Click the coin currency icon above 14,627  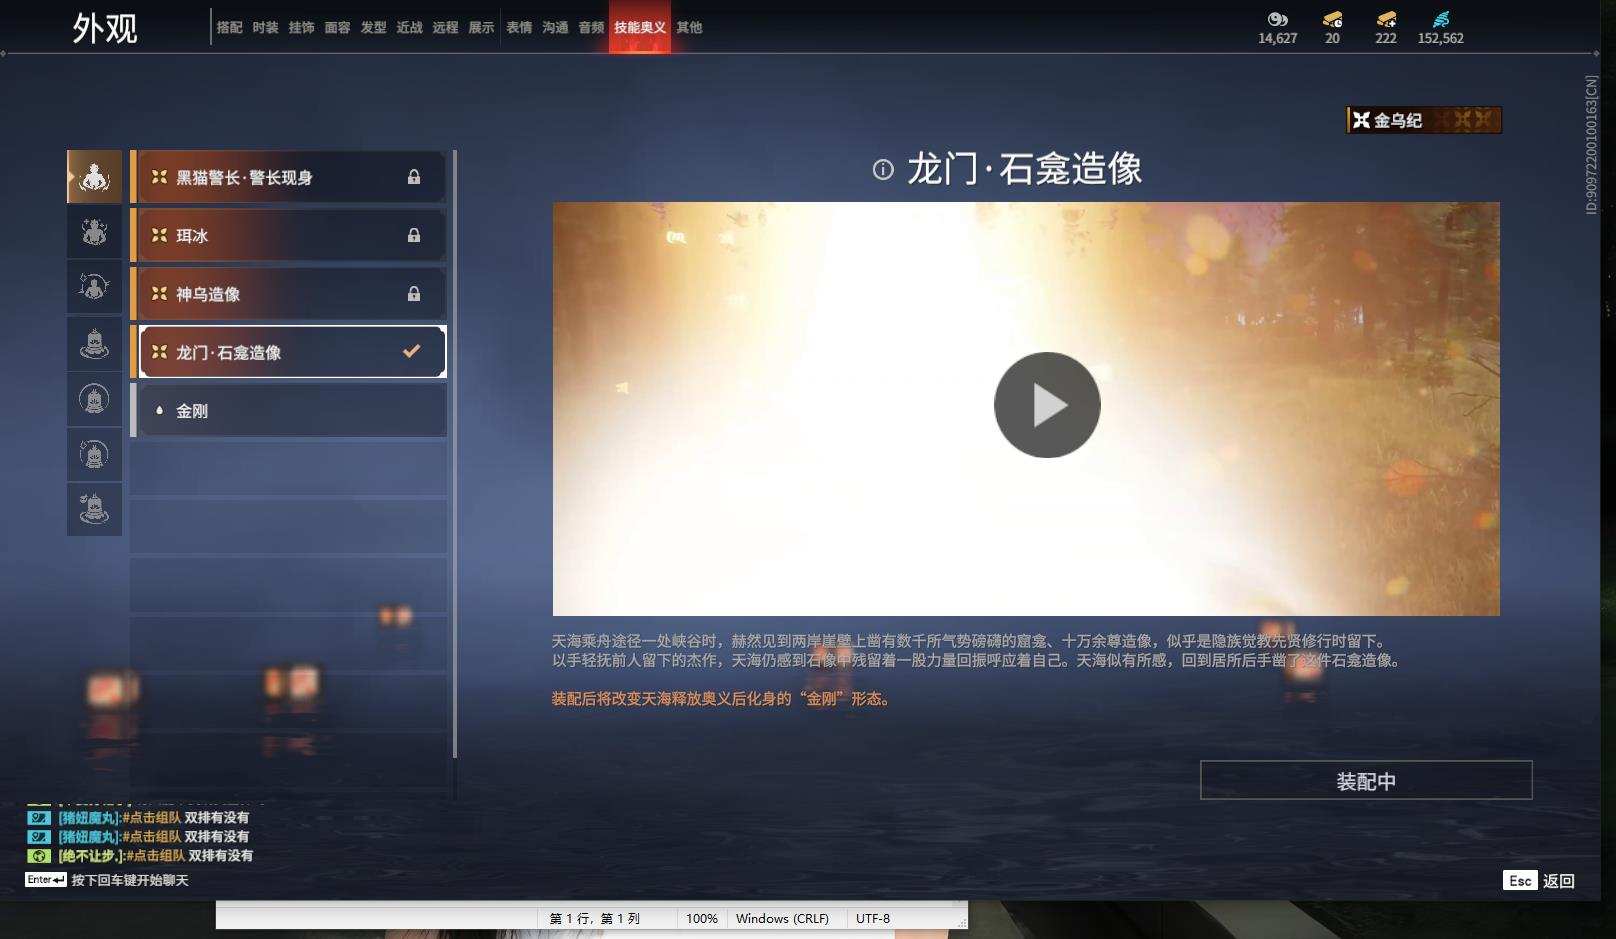tap(1277, 19)
